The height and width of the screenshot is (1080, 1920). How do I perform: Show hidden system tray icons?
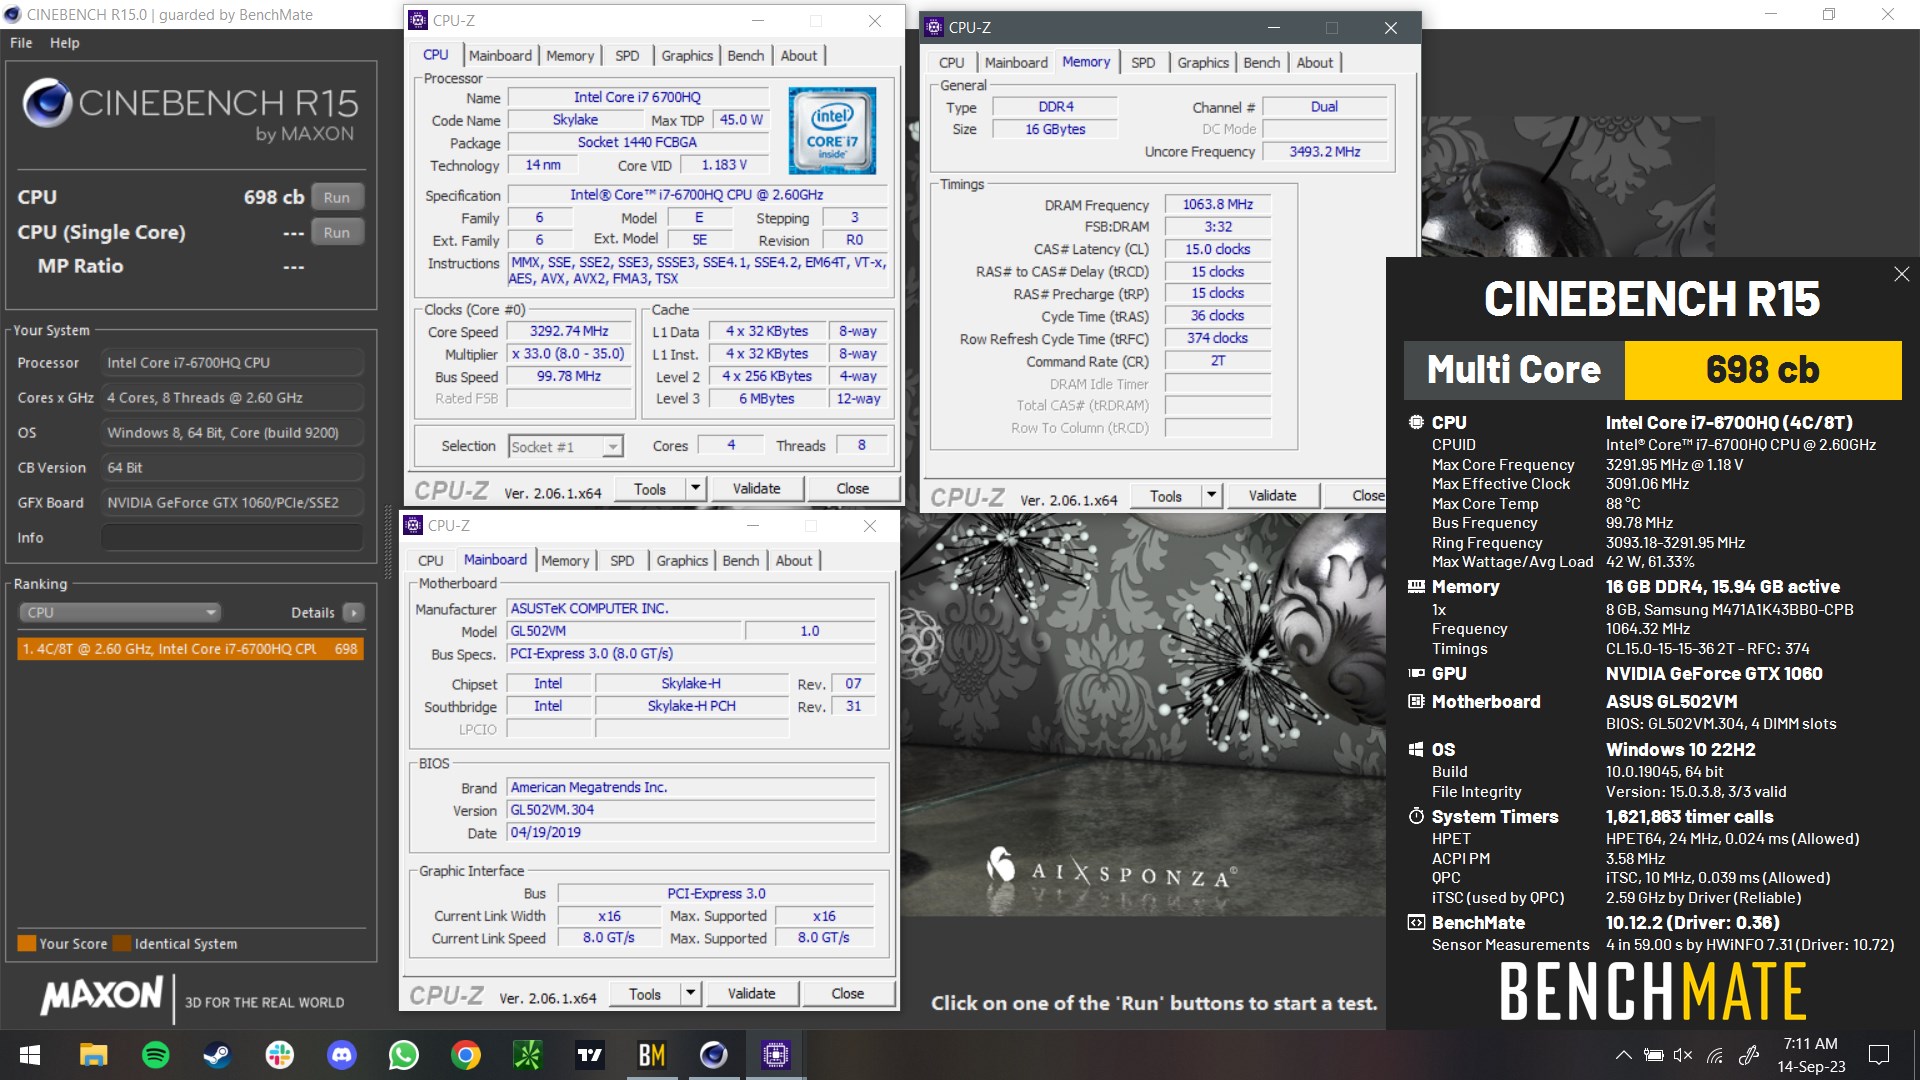[x=1623, y=1055]
